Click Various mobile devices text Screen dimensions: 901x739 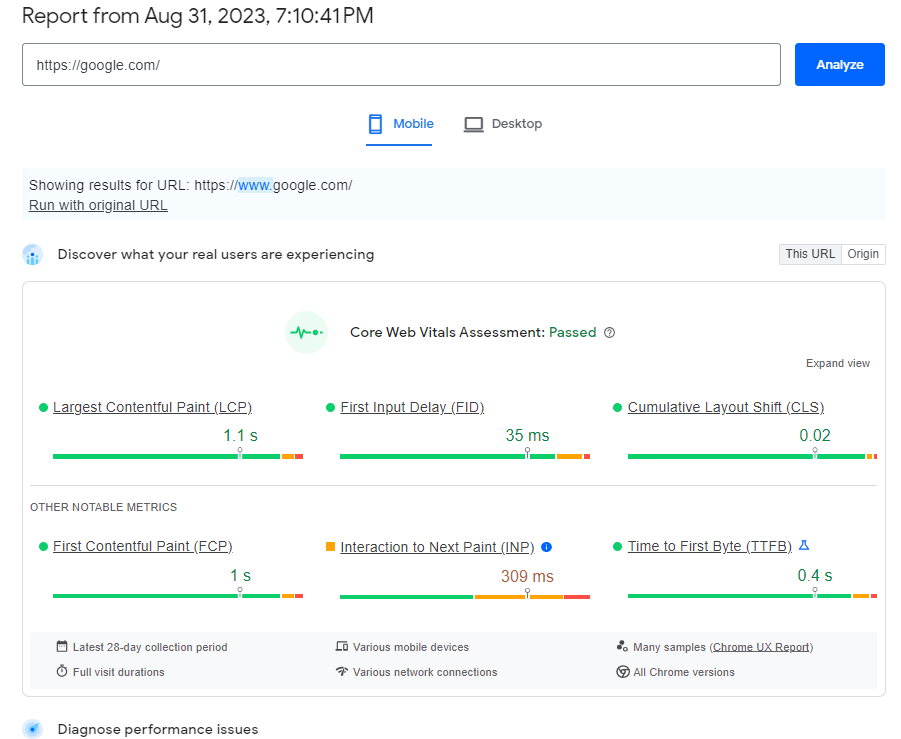pos(411,647)
